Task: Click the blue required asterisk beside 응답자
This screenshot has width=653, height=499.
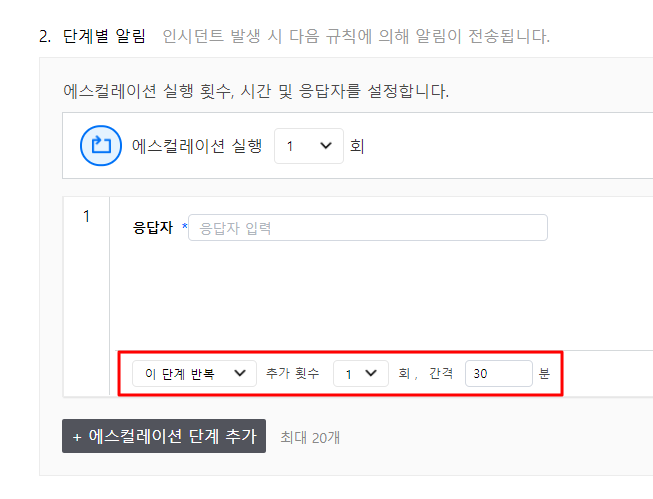Action: 185,228
